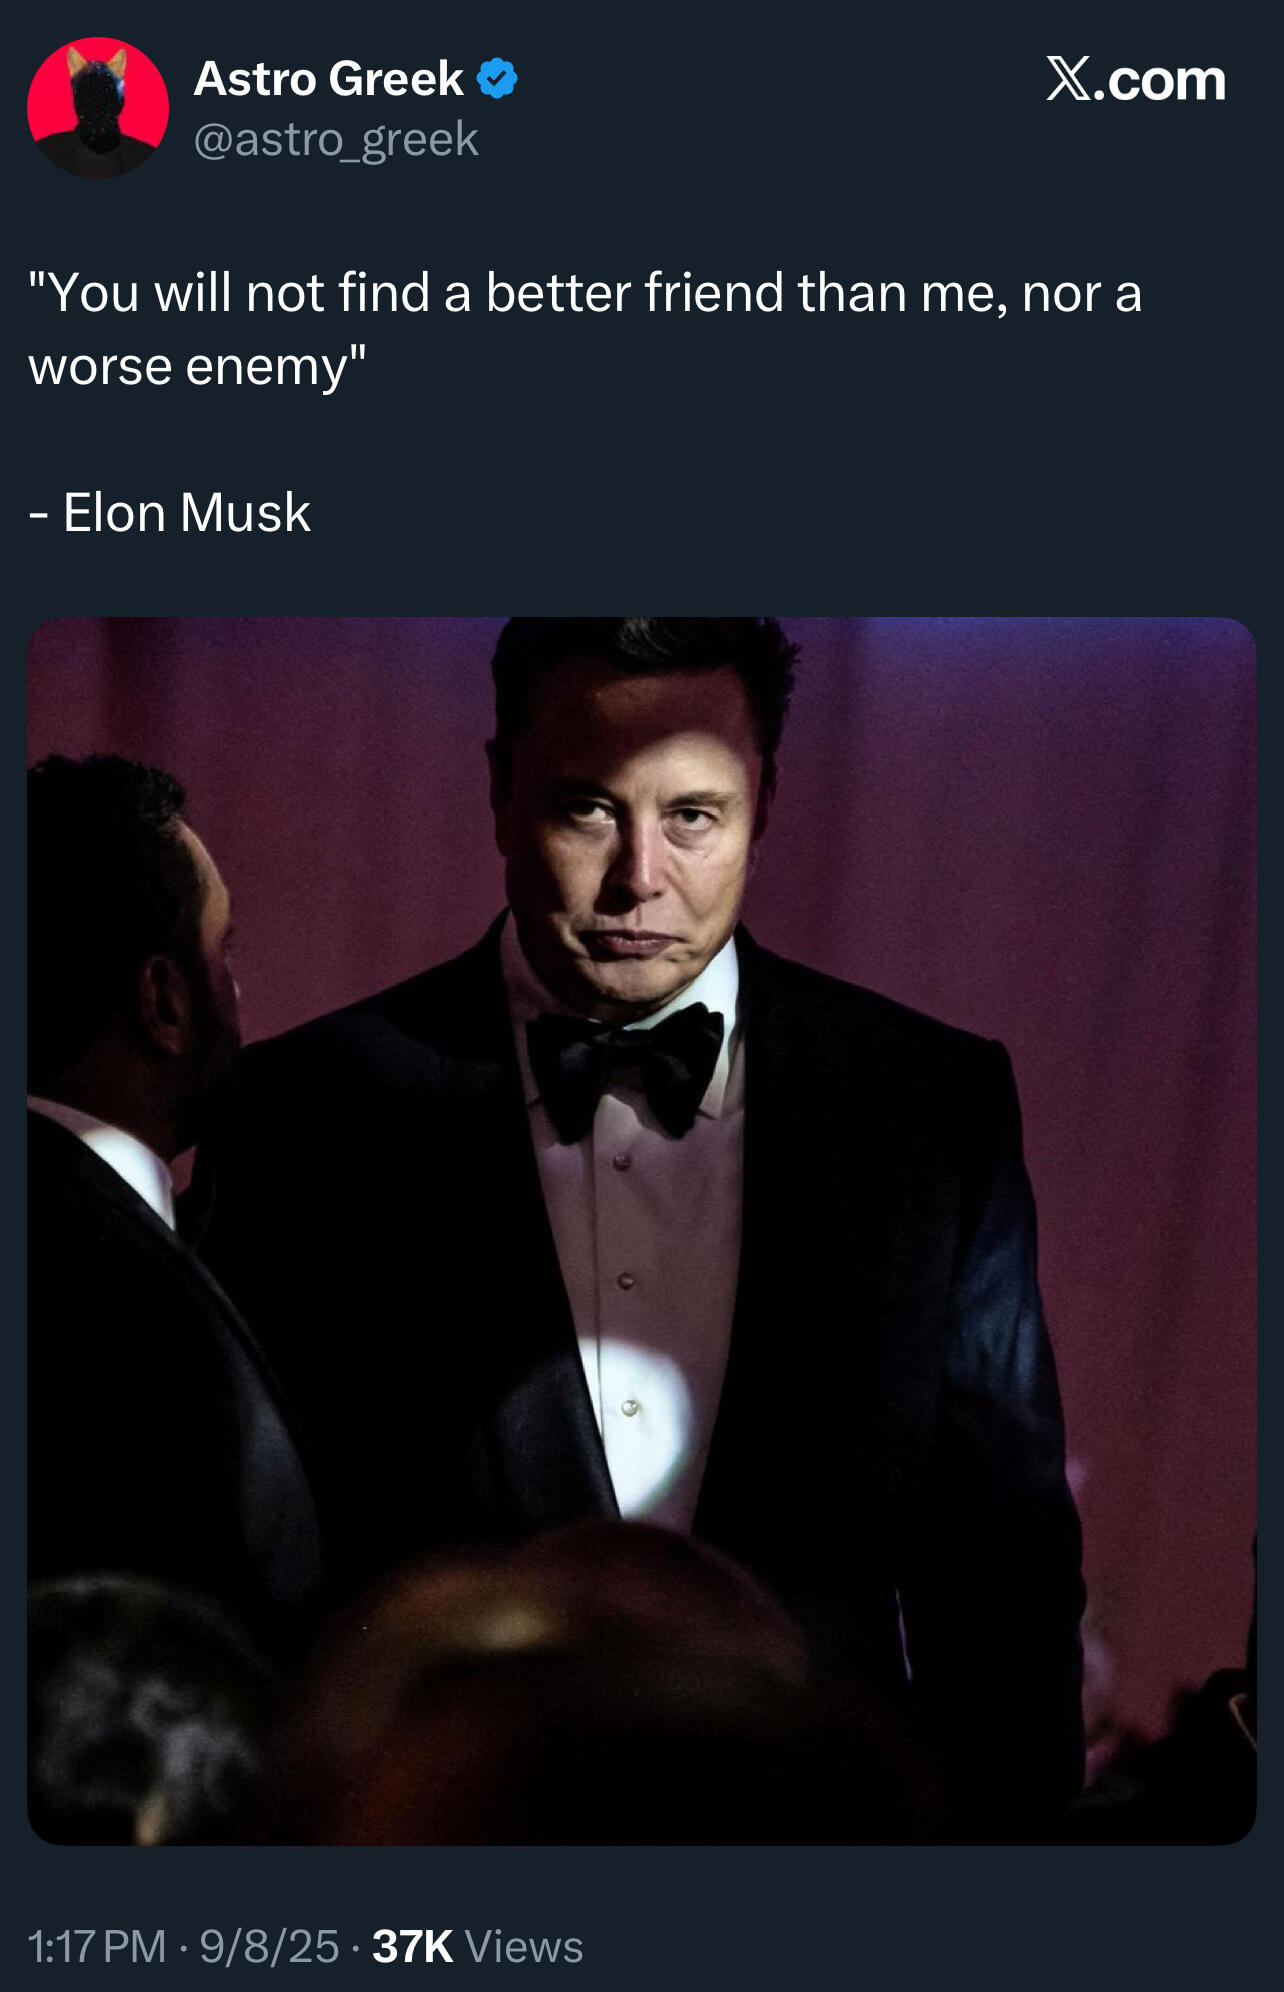The width and height of the screenshot is (1284, 1992).
Task: Click the "worse enemy" line of text
Action: [x=197, y=367]
